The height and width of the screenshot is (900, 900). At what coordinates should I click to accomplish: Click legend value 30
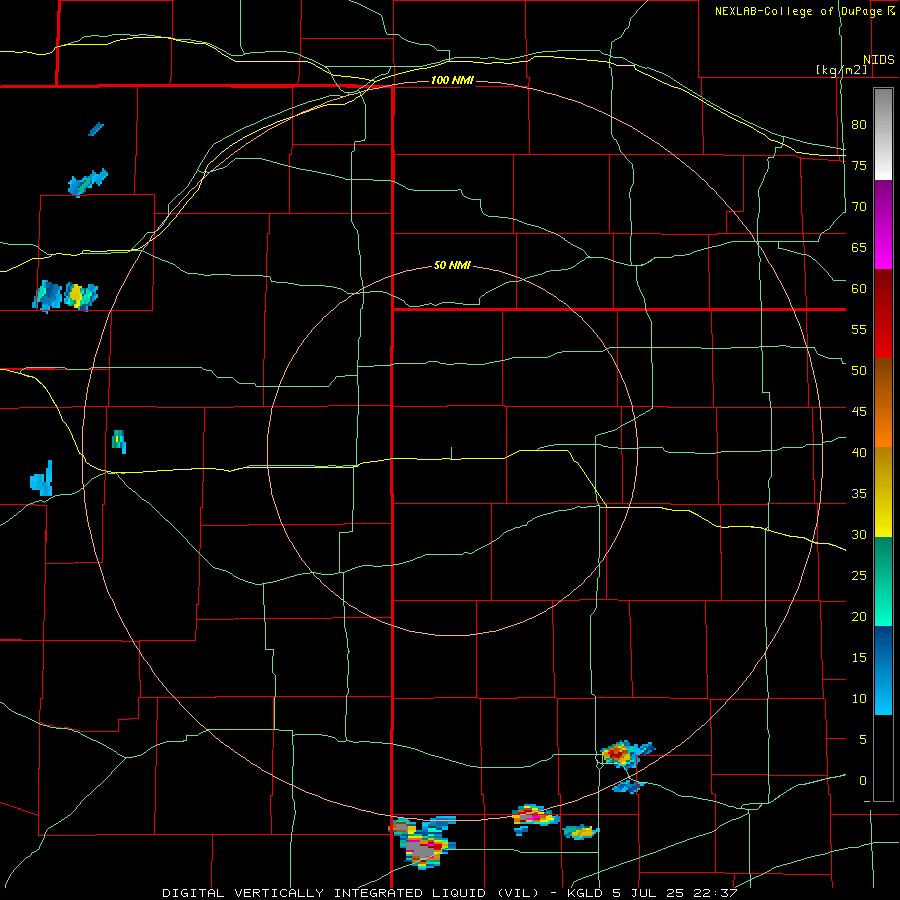point(859,535)
